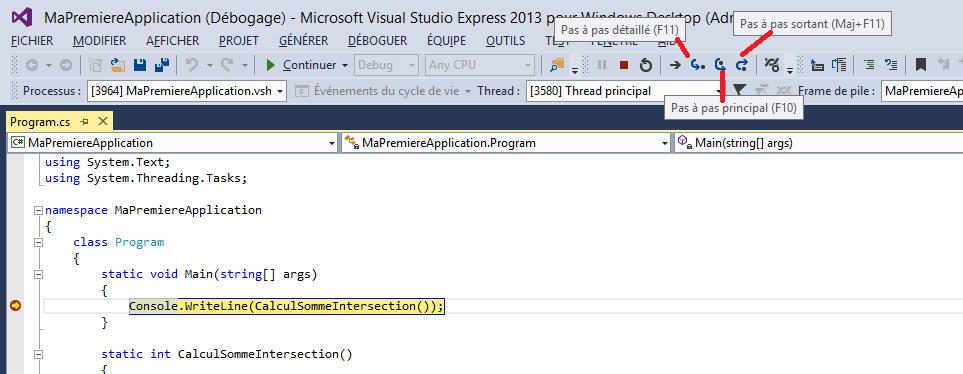Click the redo arrow icon
The width and height of the screenshot is (963, 374).
[227, 64]
